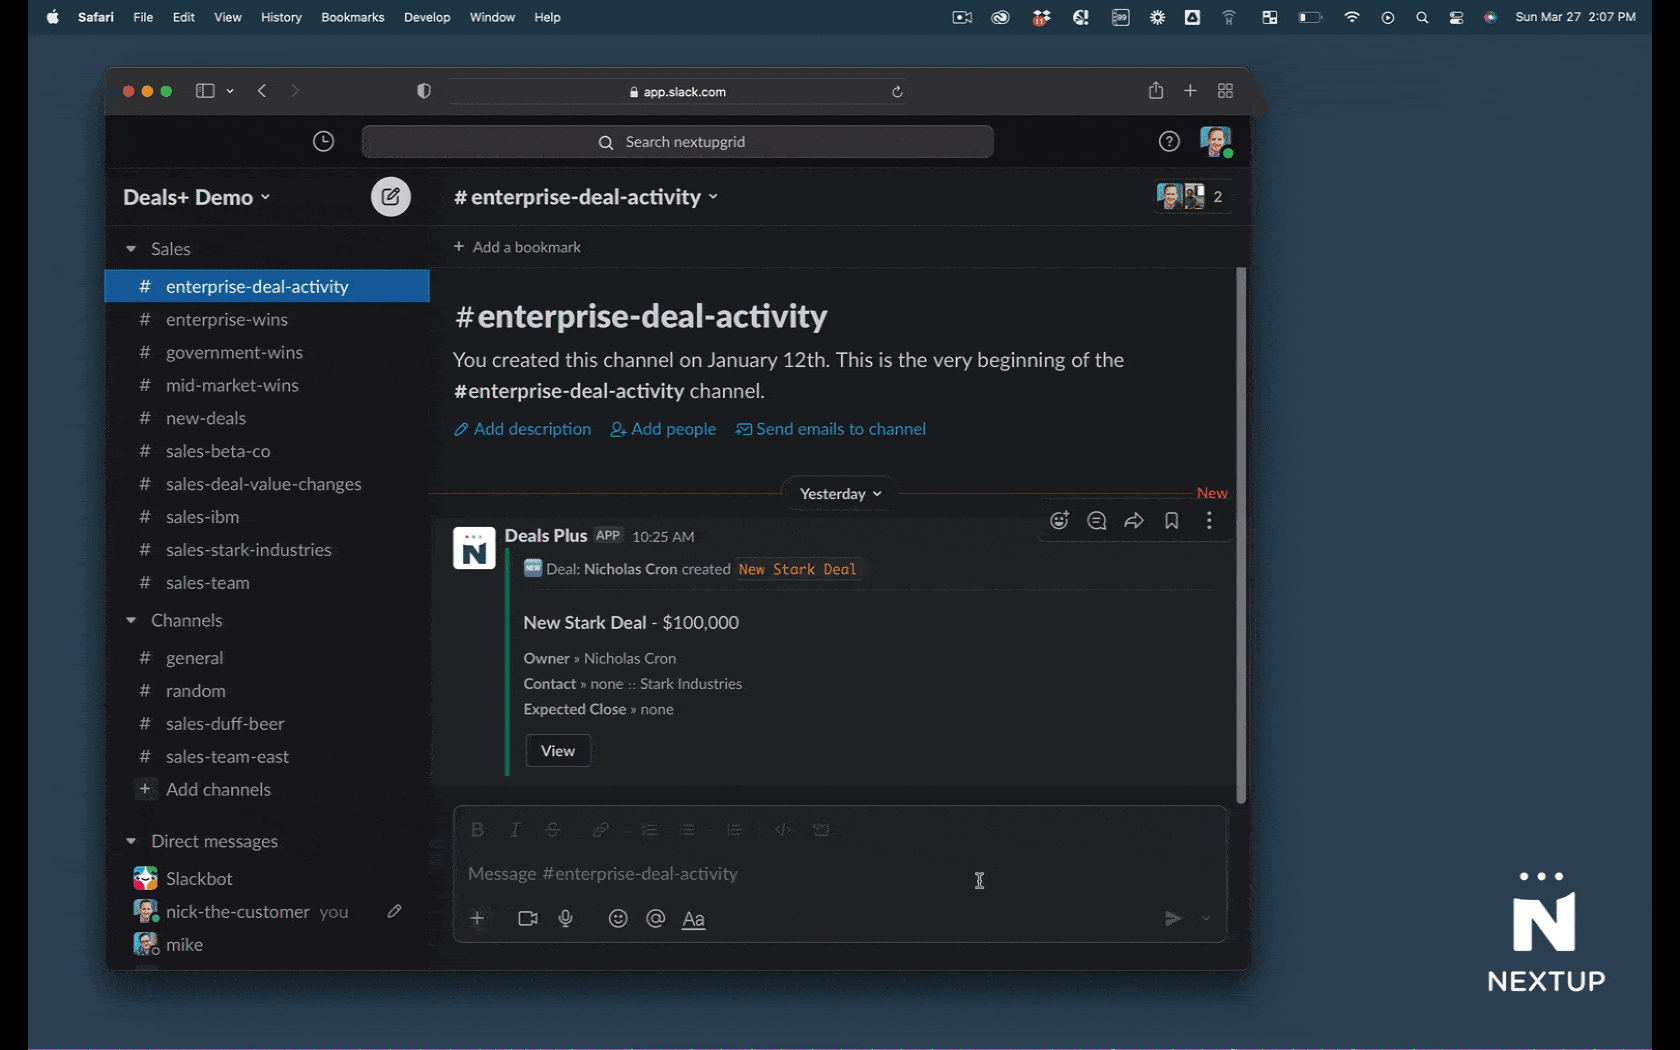Screen dimensions: 1680x1050
Task: Open Safari Window menu
Action: pyautogui.click(x=493, y=17)
